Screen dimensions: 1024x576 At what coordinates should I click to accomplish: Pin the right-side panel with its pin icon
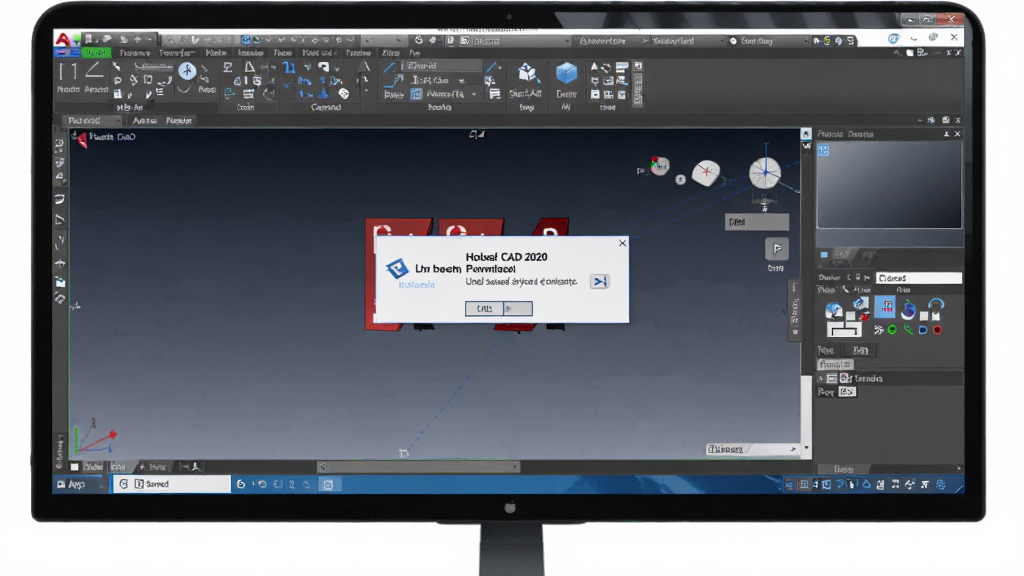[x=946, y=134]
